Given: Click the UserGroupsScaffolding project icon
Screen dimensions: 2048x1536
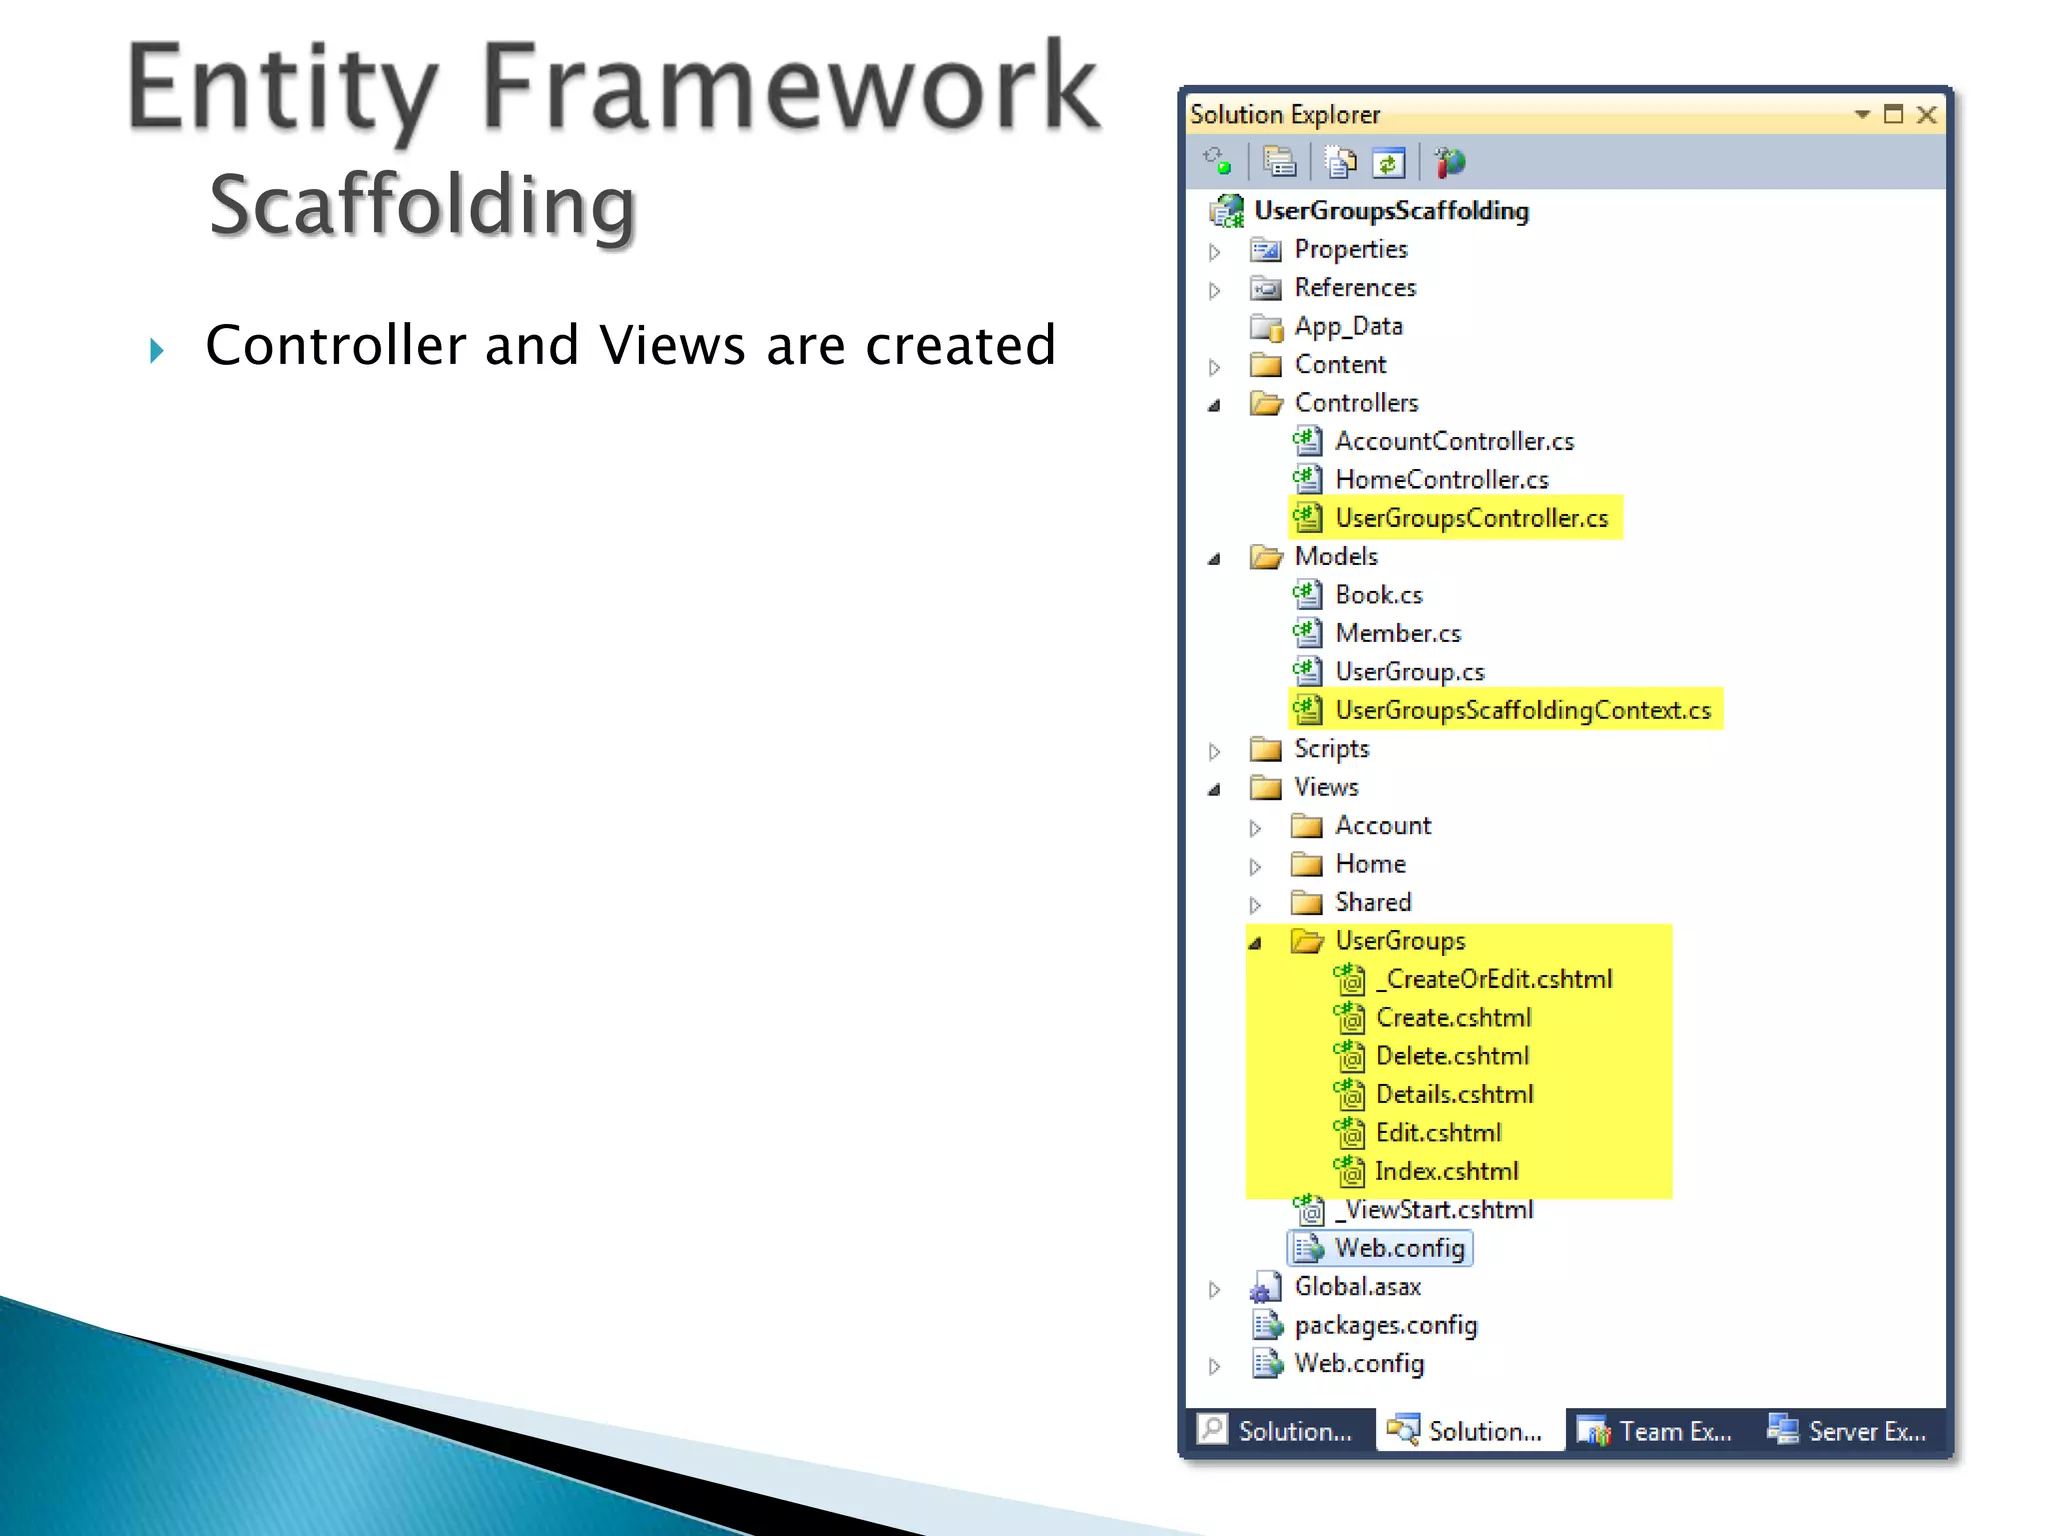Looking at the screenshot, I should pos(1227,211).
